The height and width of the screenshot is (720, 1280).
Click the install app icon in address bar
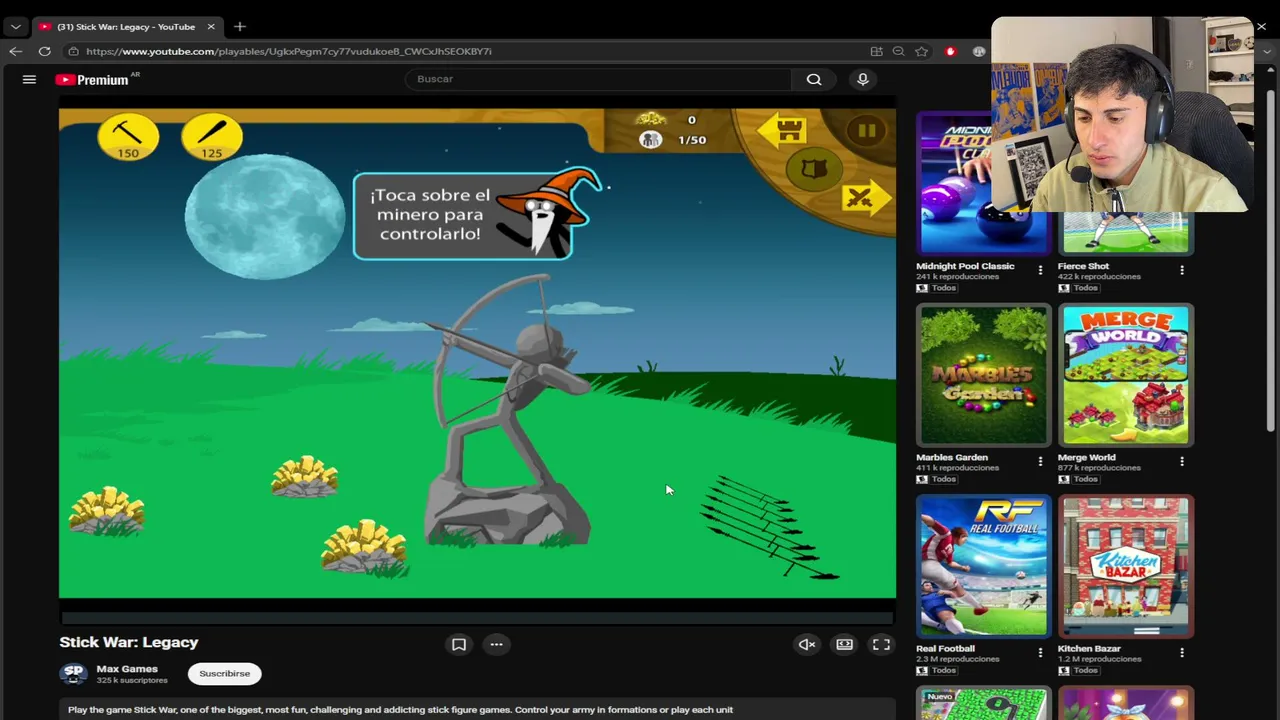(876, 51)
